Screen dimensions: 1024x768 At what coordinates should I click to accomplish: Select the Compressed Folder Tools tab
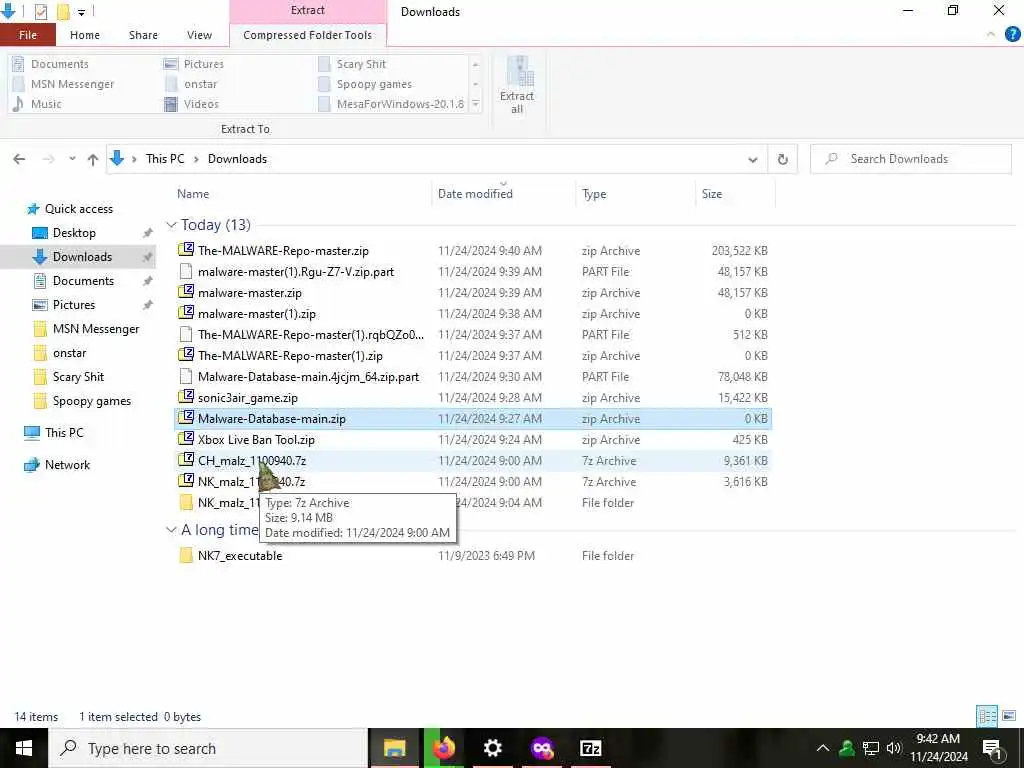click(x=308, y=35)
